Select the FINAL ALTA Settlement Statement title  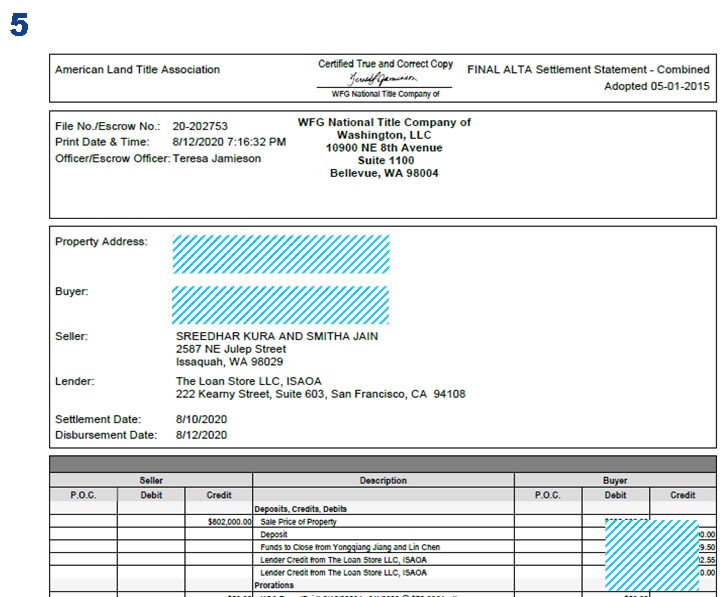(x=588, y=70)
